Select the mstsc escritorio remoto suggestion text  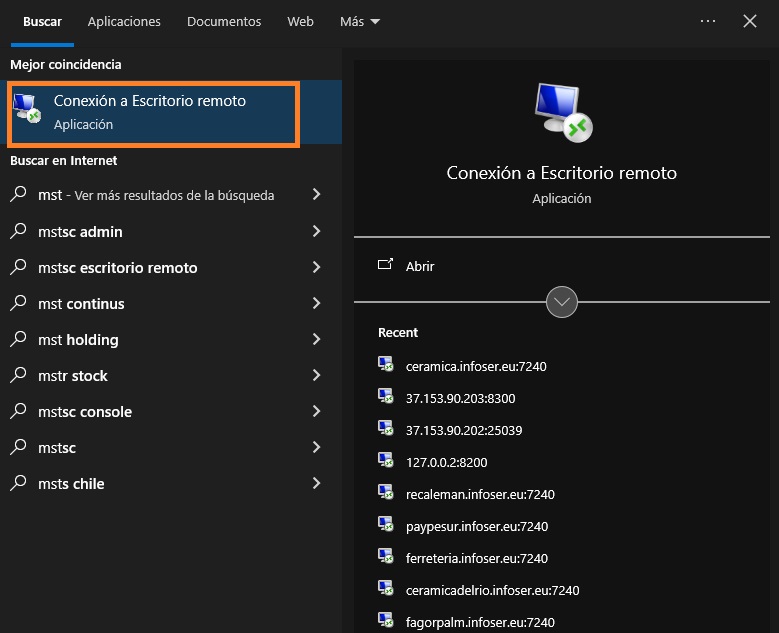(x=118, y=268)
